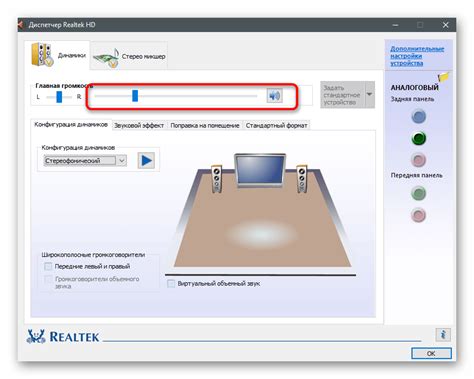Toggle the Передние левый и правый checkbox

pos(48,266)
